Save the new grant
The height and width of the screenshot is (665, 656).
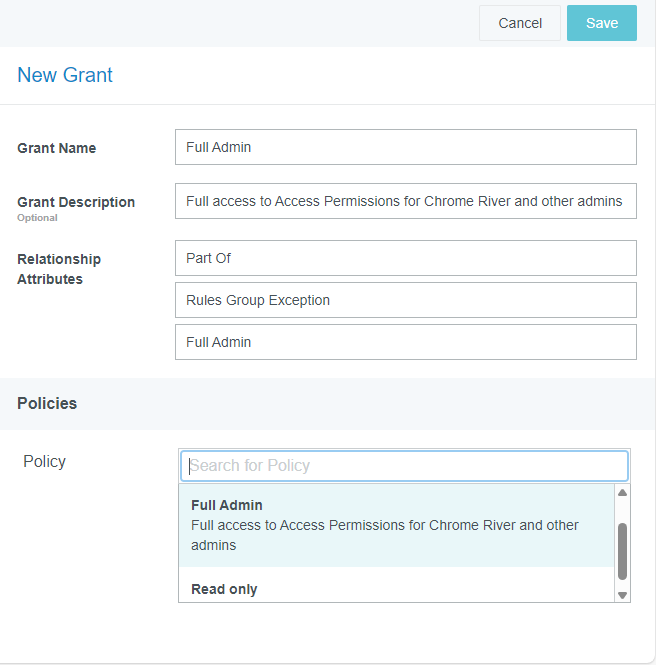coord(602,23)
